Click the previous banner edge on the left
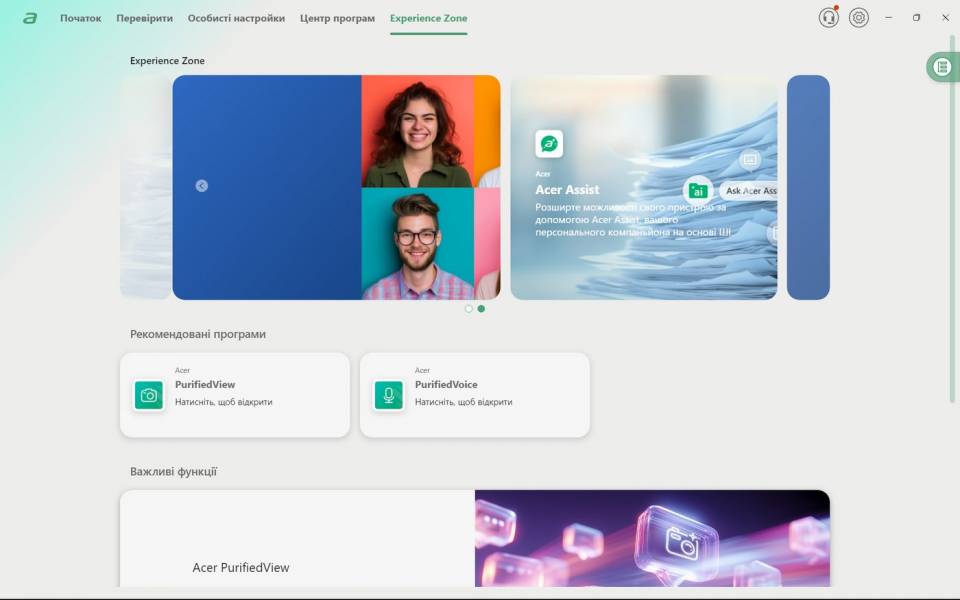Screen dimensions: 960x600 coord(146,187)
